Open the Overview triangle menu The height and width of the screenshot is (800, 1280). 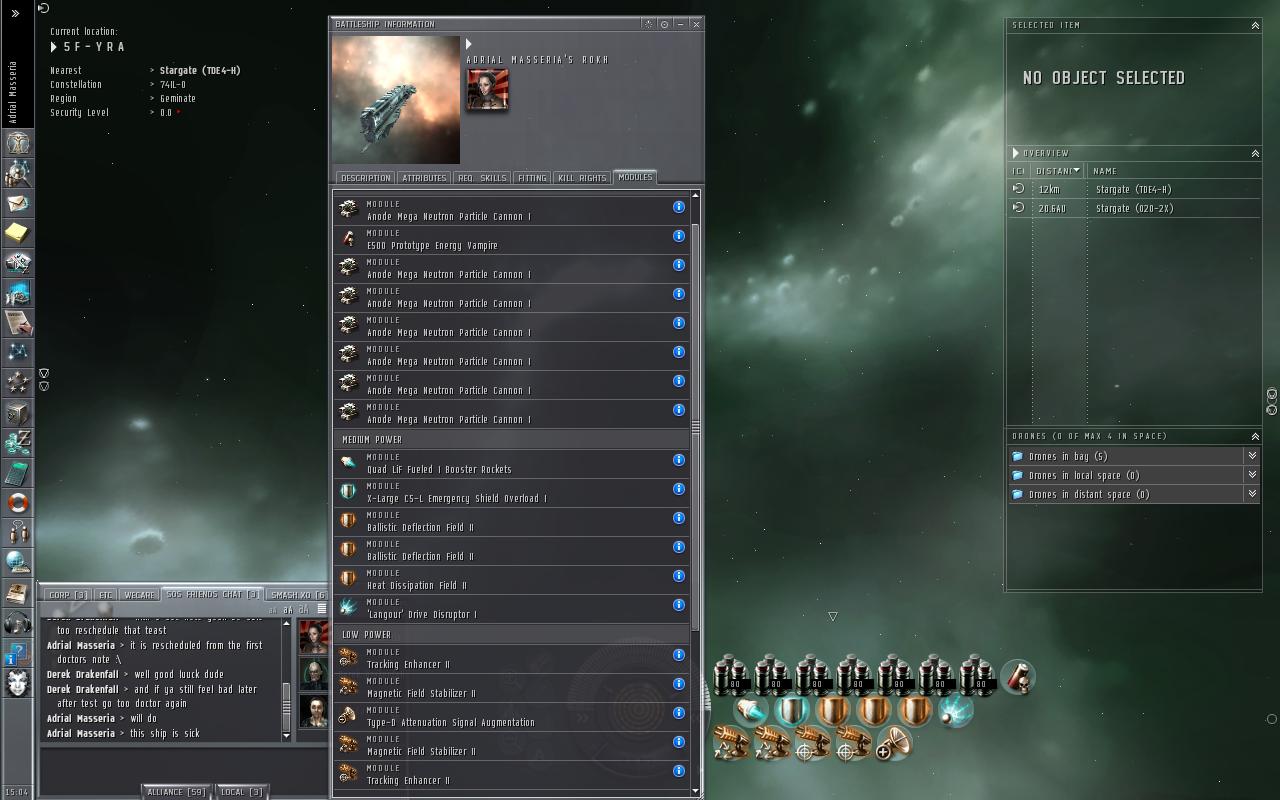point(1016,153)
